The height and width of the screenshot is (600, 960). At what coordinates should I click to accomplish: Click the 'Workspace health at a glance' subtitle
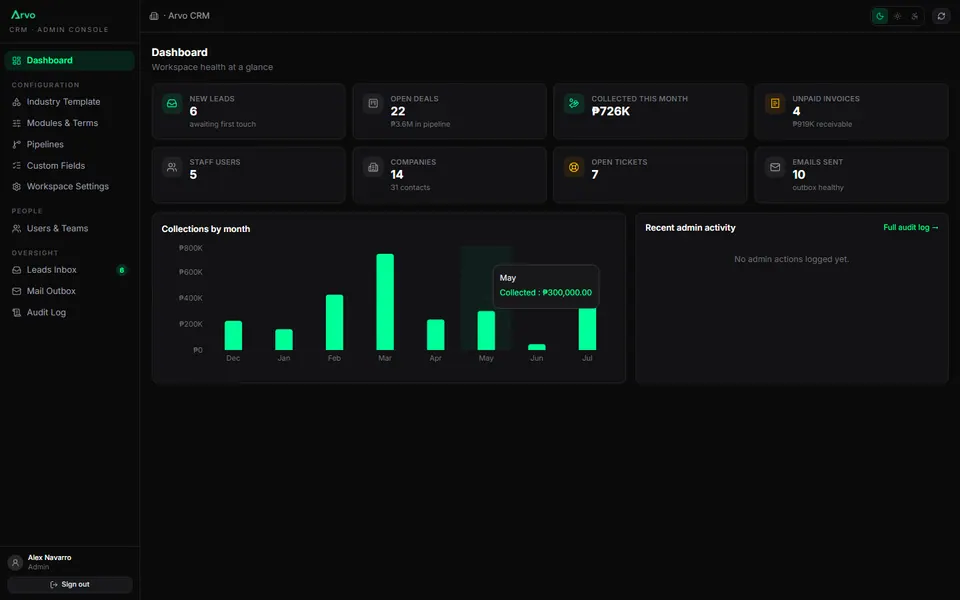coord(212,67)
